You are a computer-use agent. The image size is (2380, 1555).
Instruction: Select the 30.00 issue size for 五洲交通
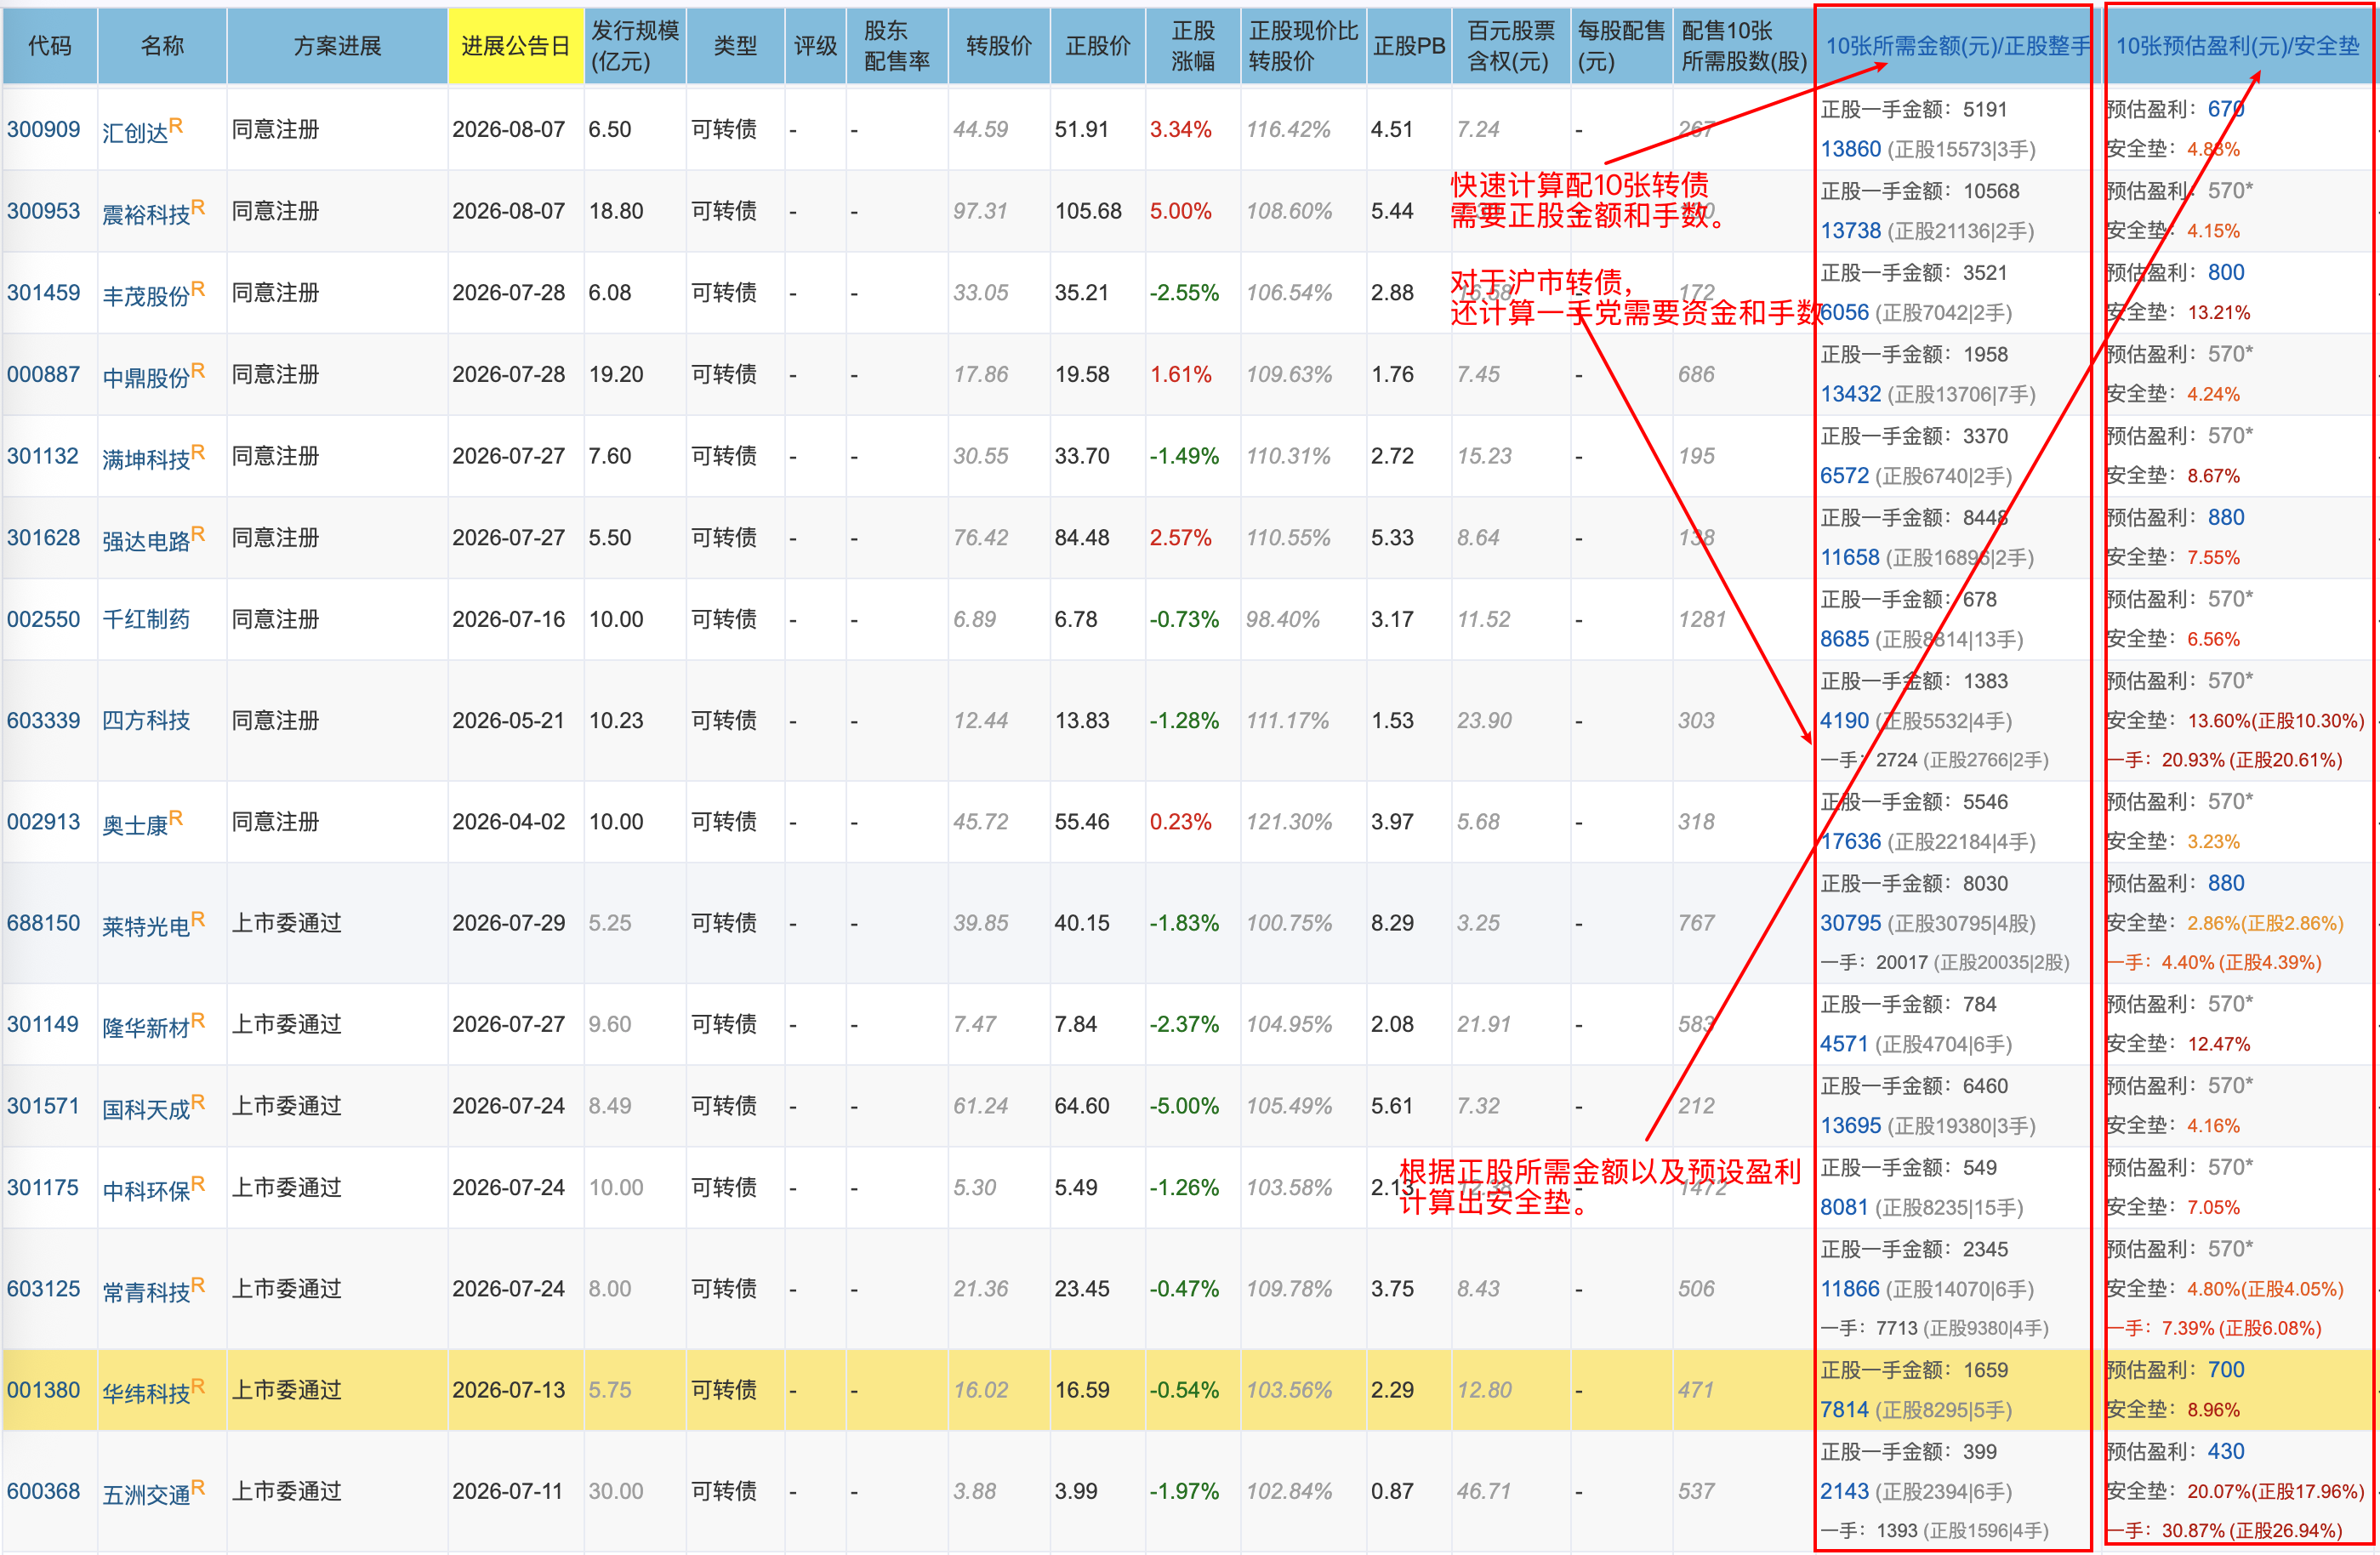616,1491
